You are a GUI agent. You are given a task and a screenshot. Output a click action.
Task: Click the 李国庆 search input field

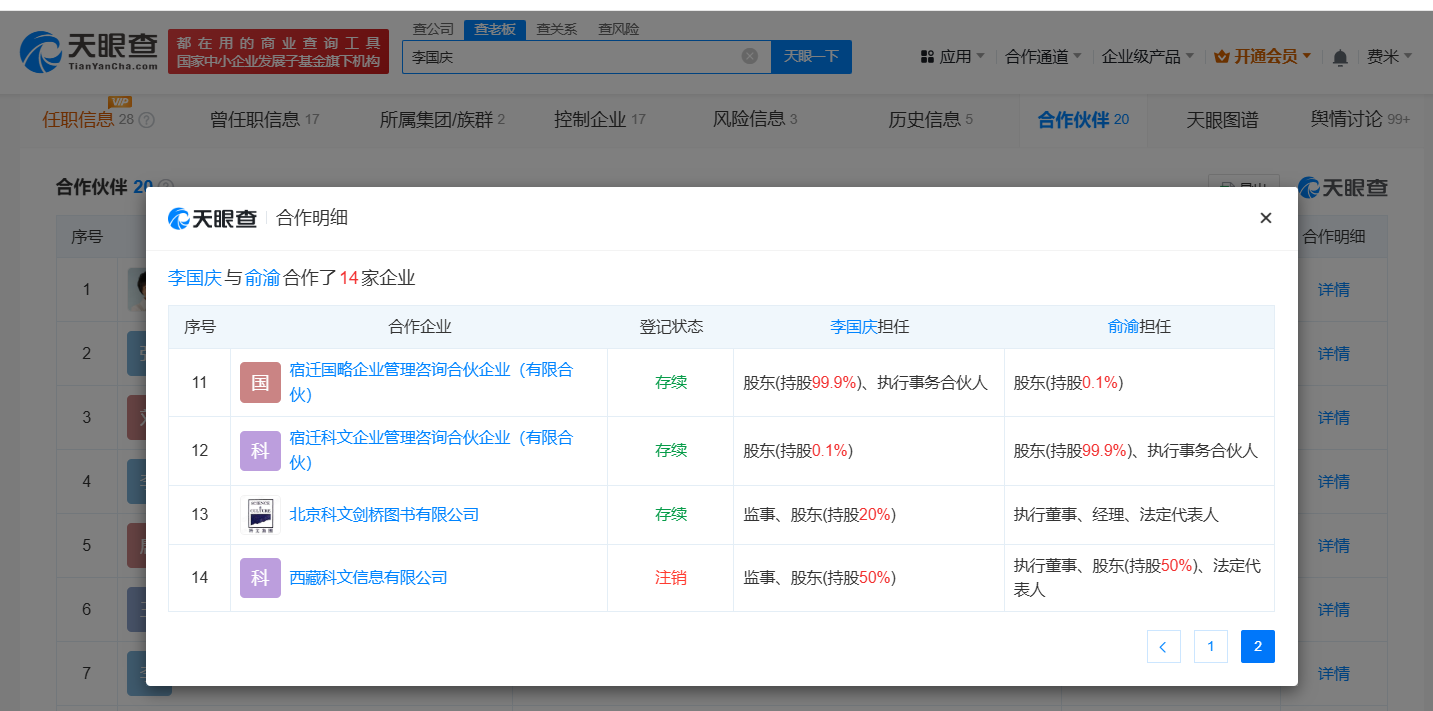pyautogui.click(x=570, y=57)
